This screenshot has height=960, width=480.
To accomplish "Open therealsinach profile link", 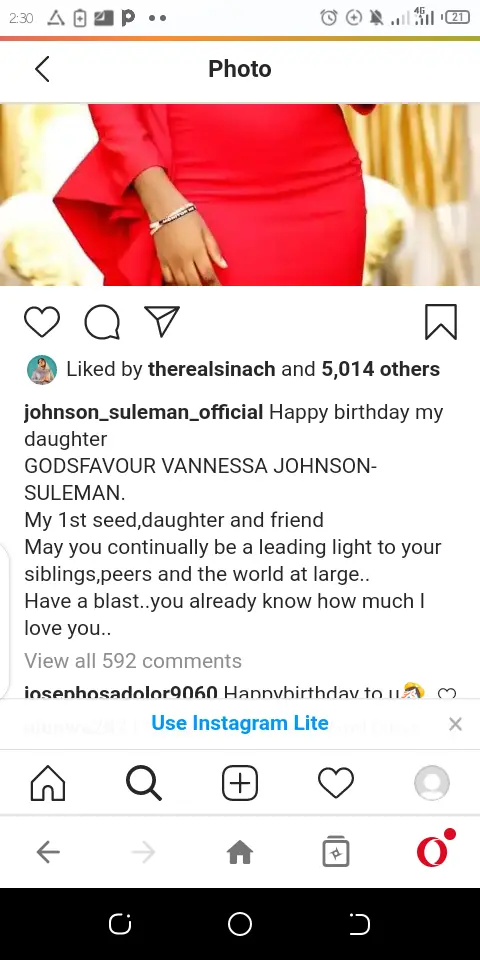I will pos(211,369).
